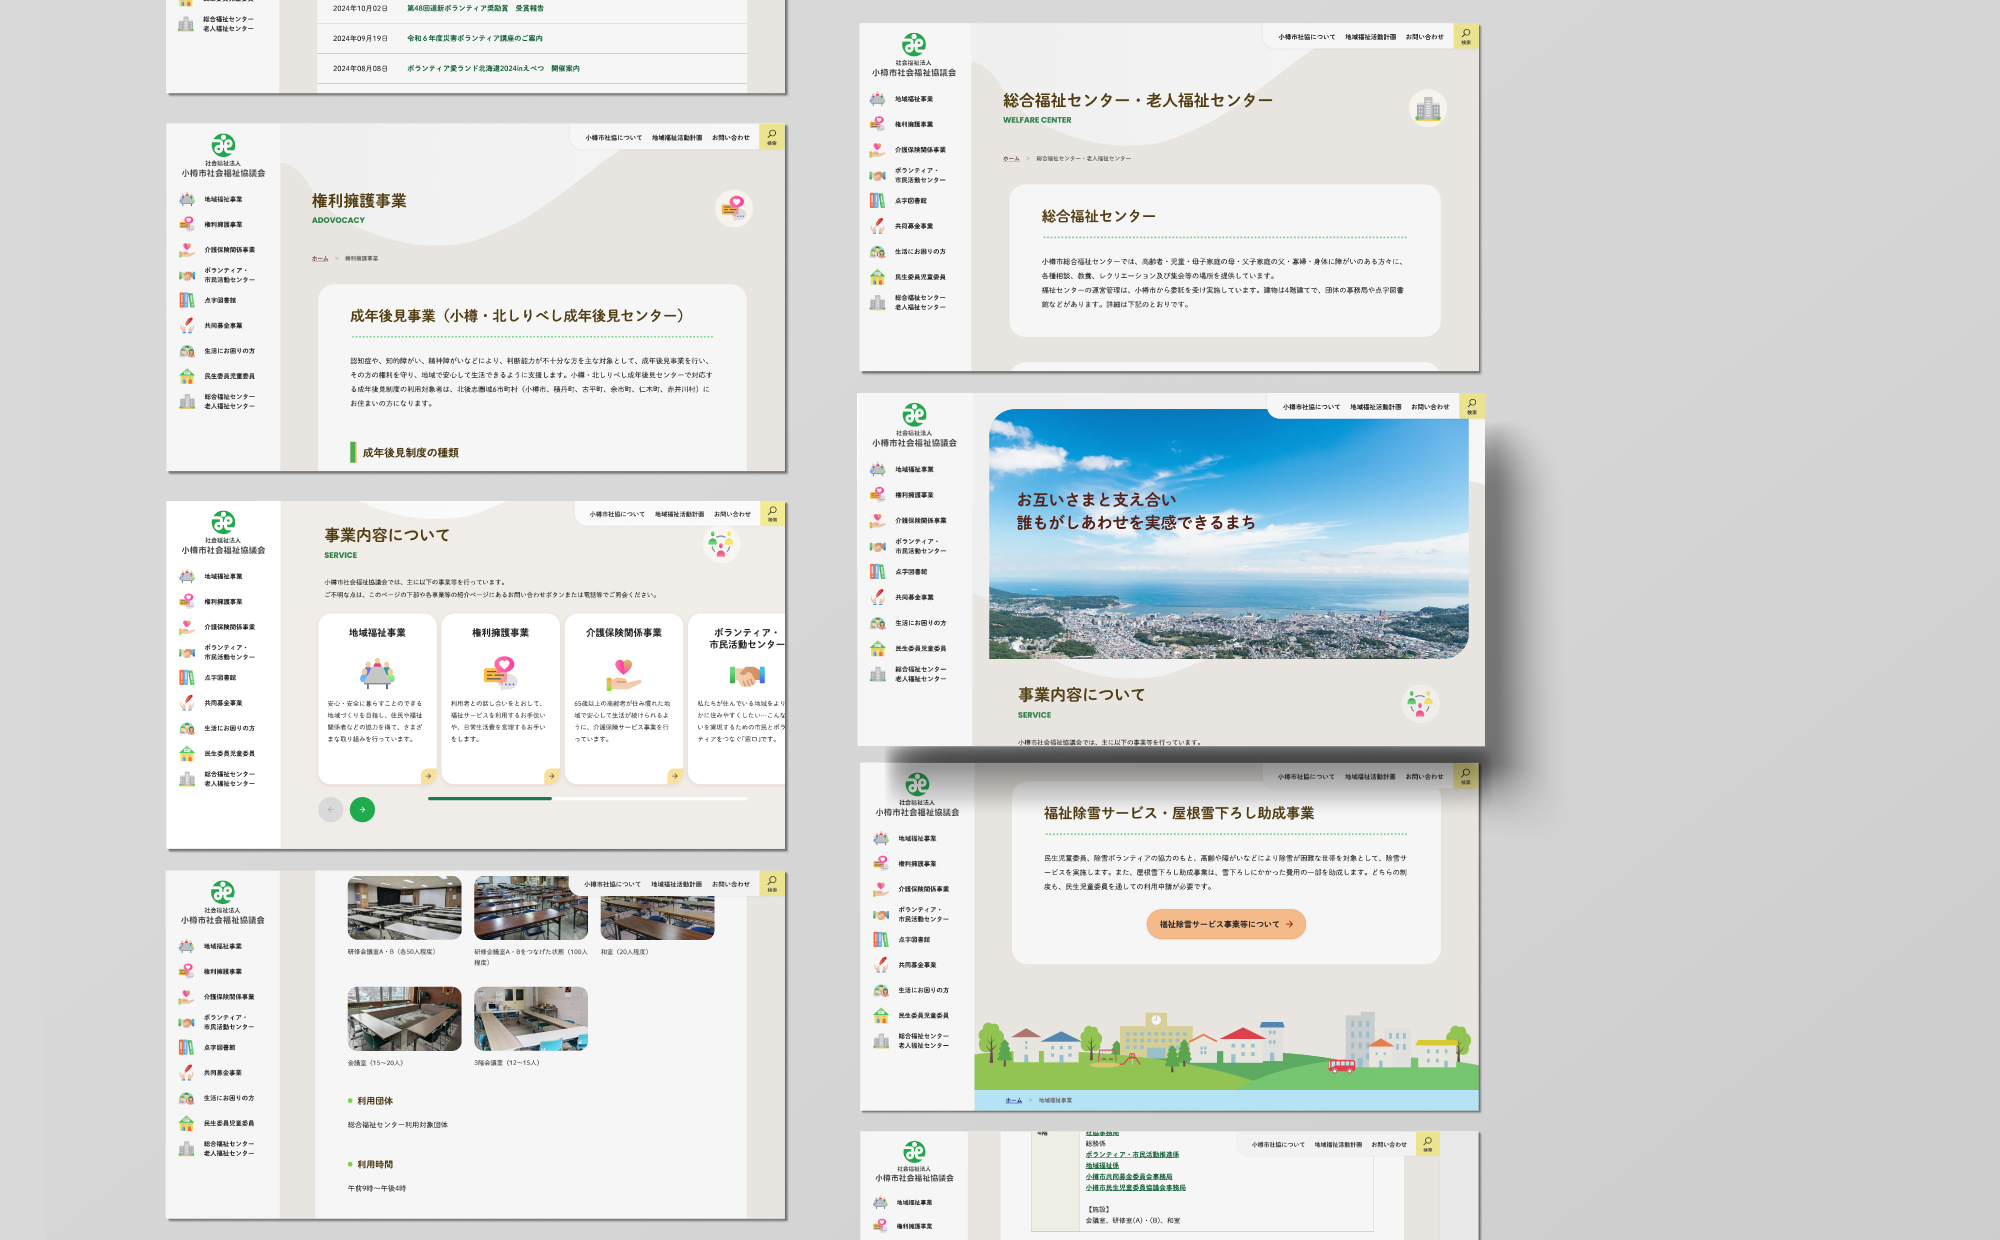Screen dimensions: 2000x1240
Task: Open news link 第48回道新ボランティア奨励賞 受賞報告
Action: click(x=475, y=8)
